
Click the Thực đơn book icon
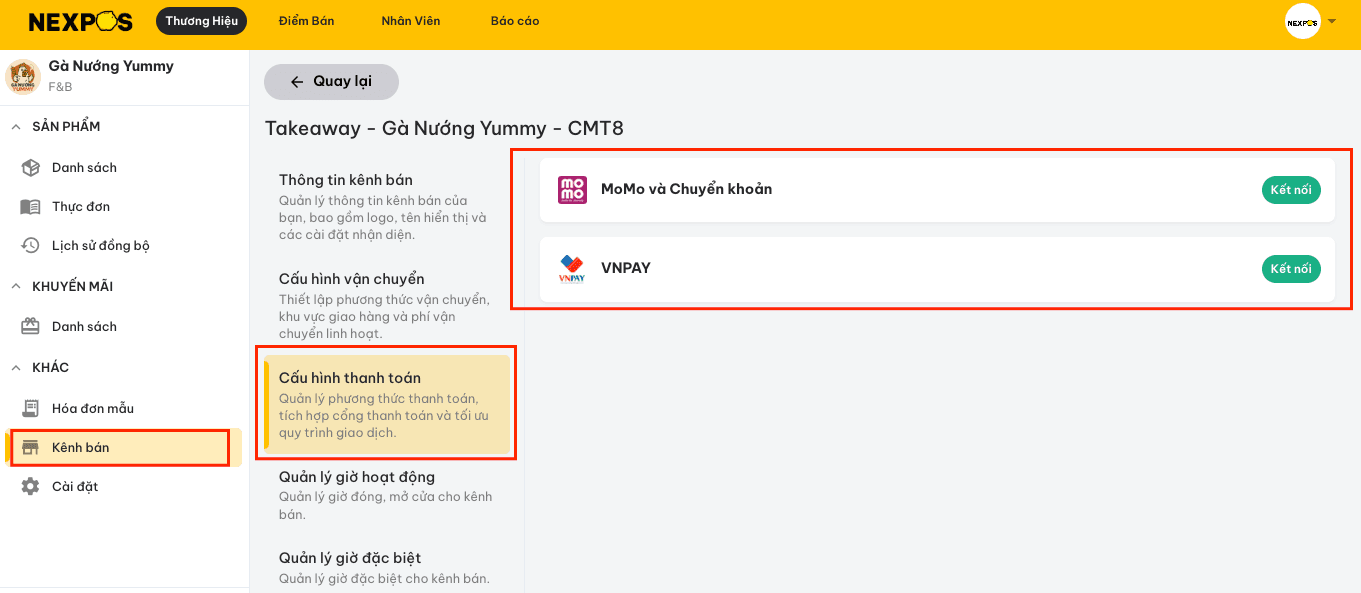[x=31, y=206]
